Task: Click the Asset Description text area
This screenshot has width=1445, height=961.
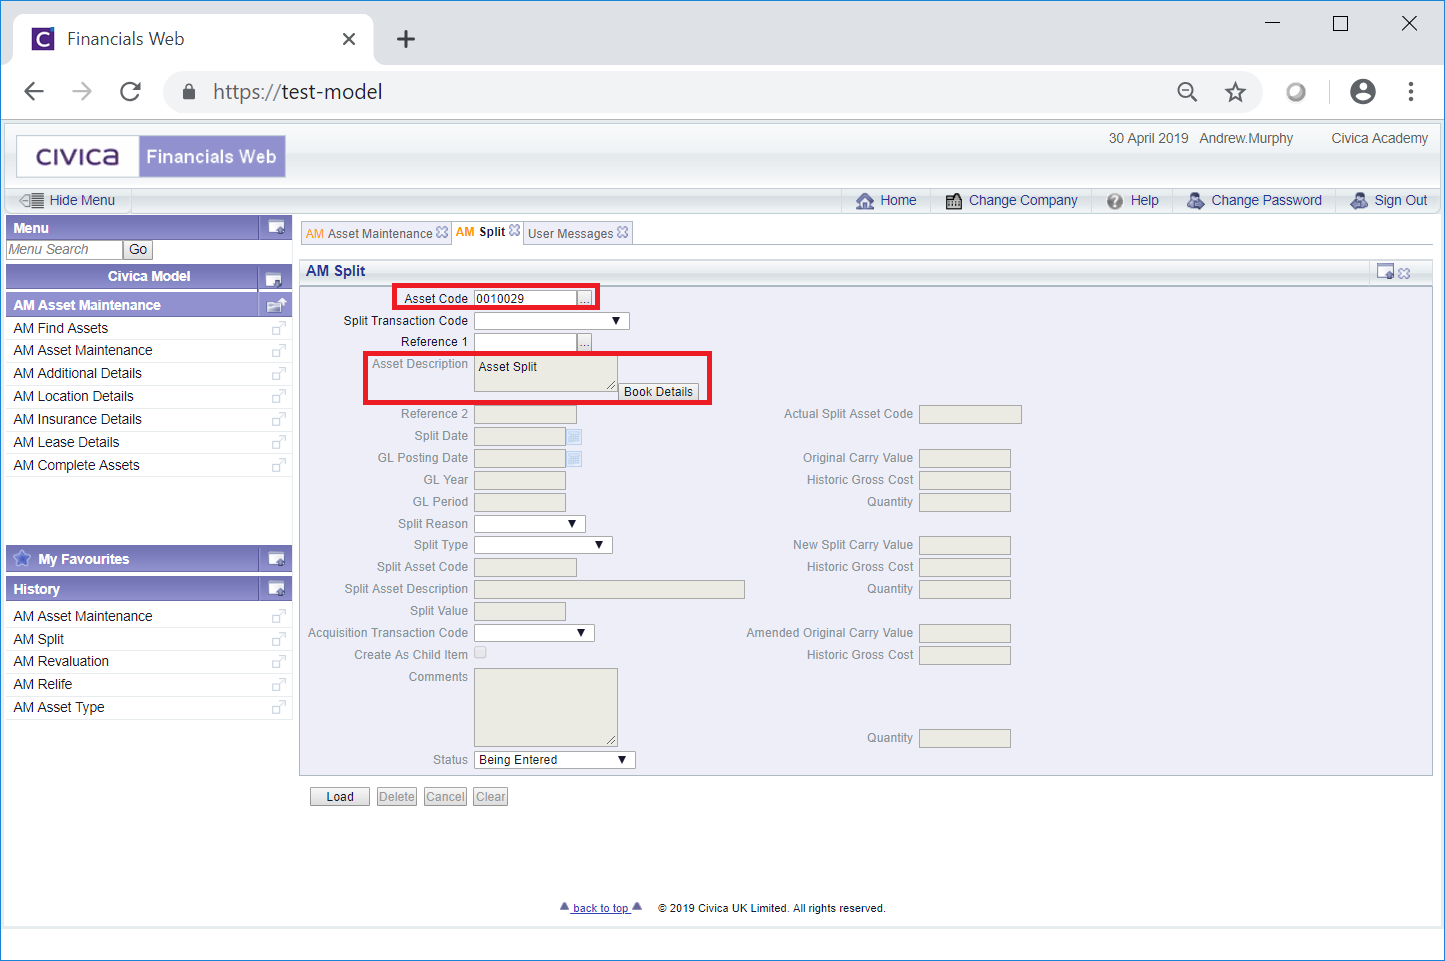Action: pos(546,374)
